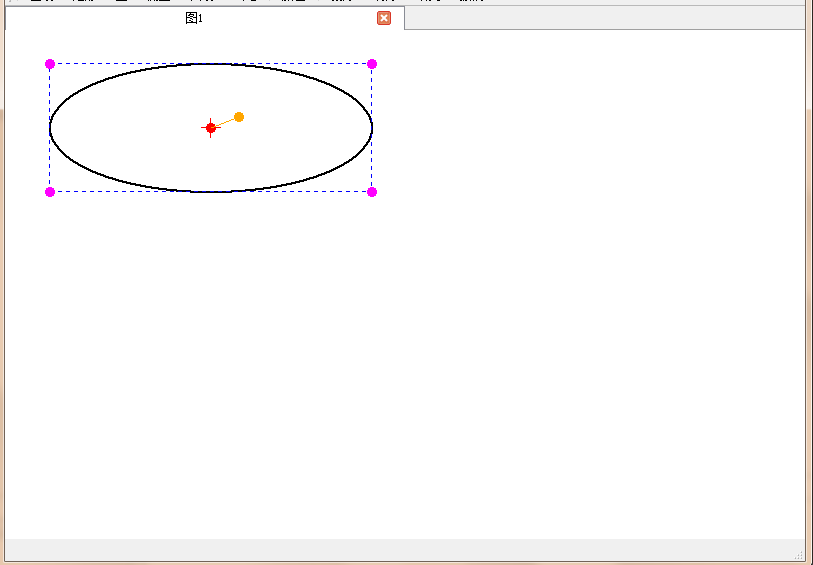
Task: Click the top-left magenta corner handle
Action: (x=50, y=64)
